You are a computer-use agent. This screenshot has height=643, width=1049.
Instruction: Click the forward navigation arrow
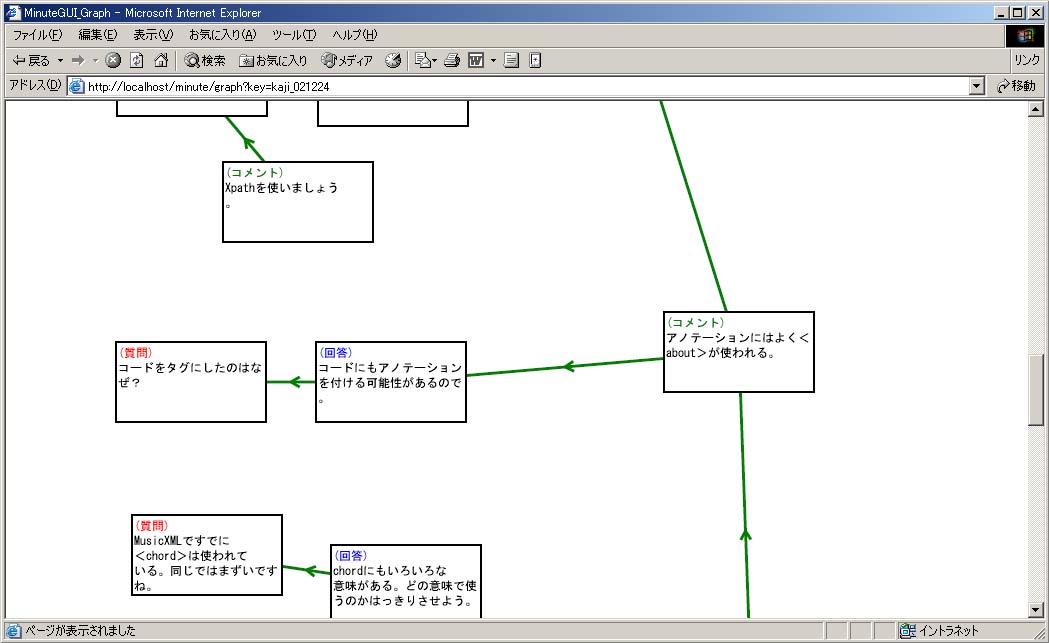(78, 61)
